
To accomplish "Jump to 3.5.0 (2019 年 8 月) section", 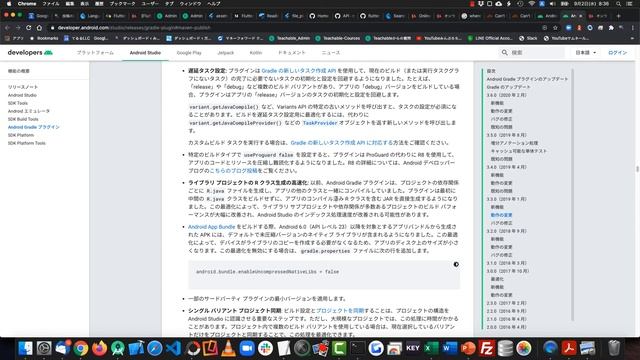I will 506,135.
